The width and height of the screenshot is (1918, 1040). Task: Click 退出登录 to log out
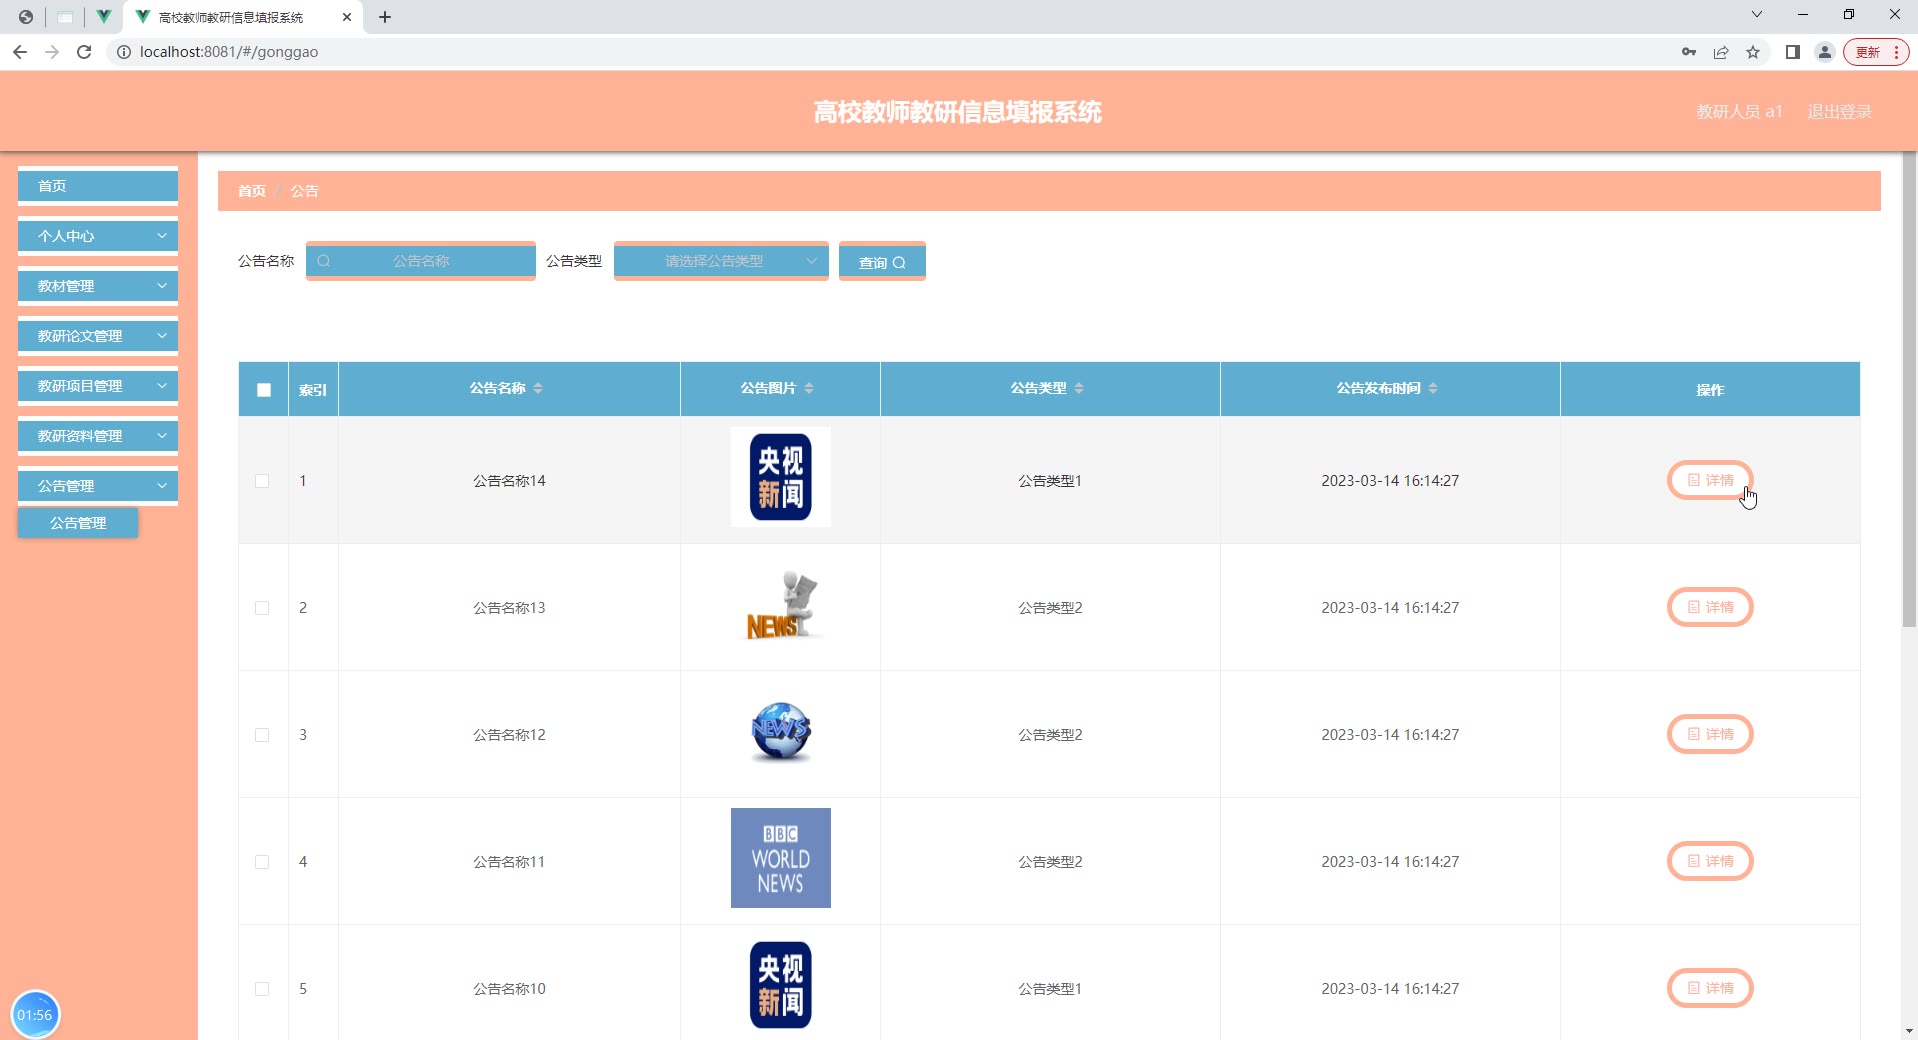[1839, 112]
